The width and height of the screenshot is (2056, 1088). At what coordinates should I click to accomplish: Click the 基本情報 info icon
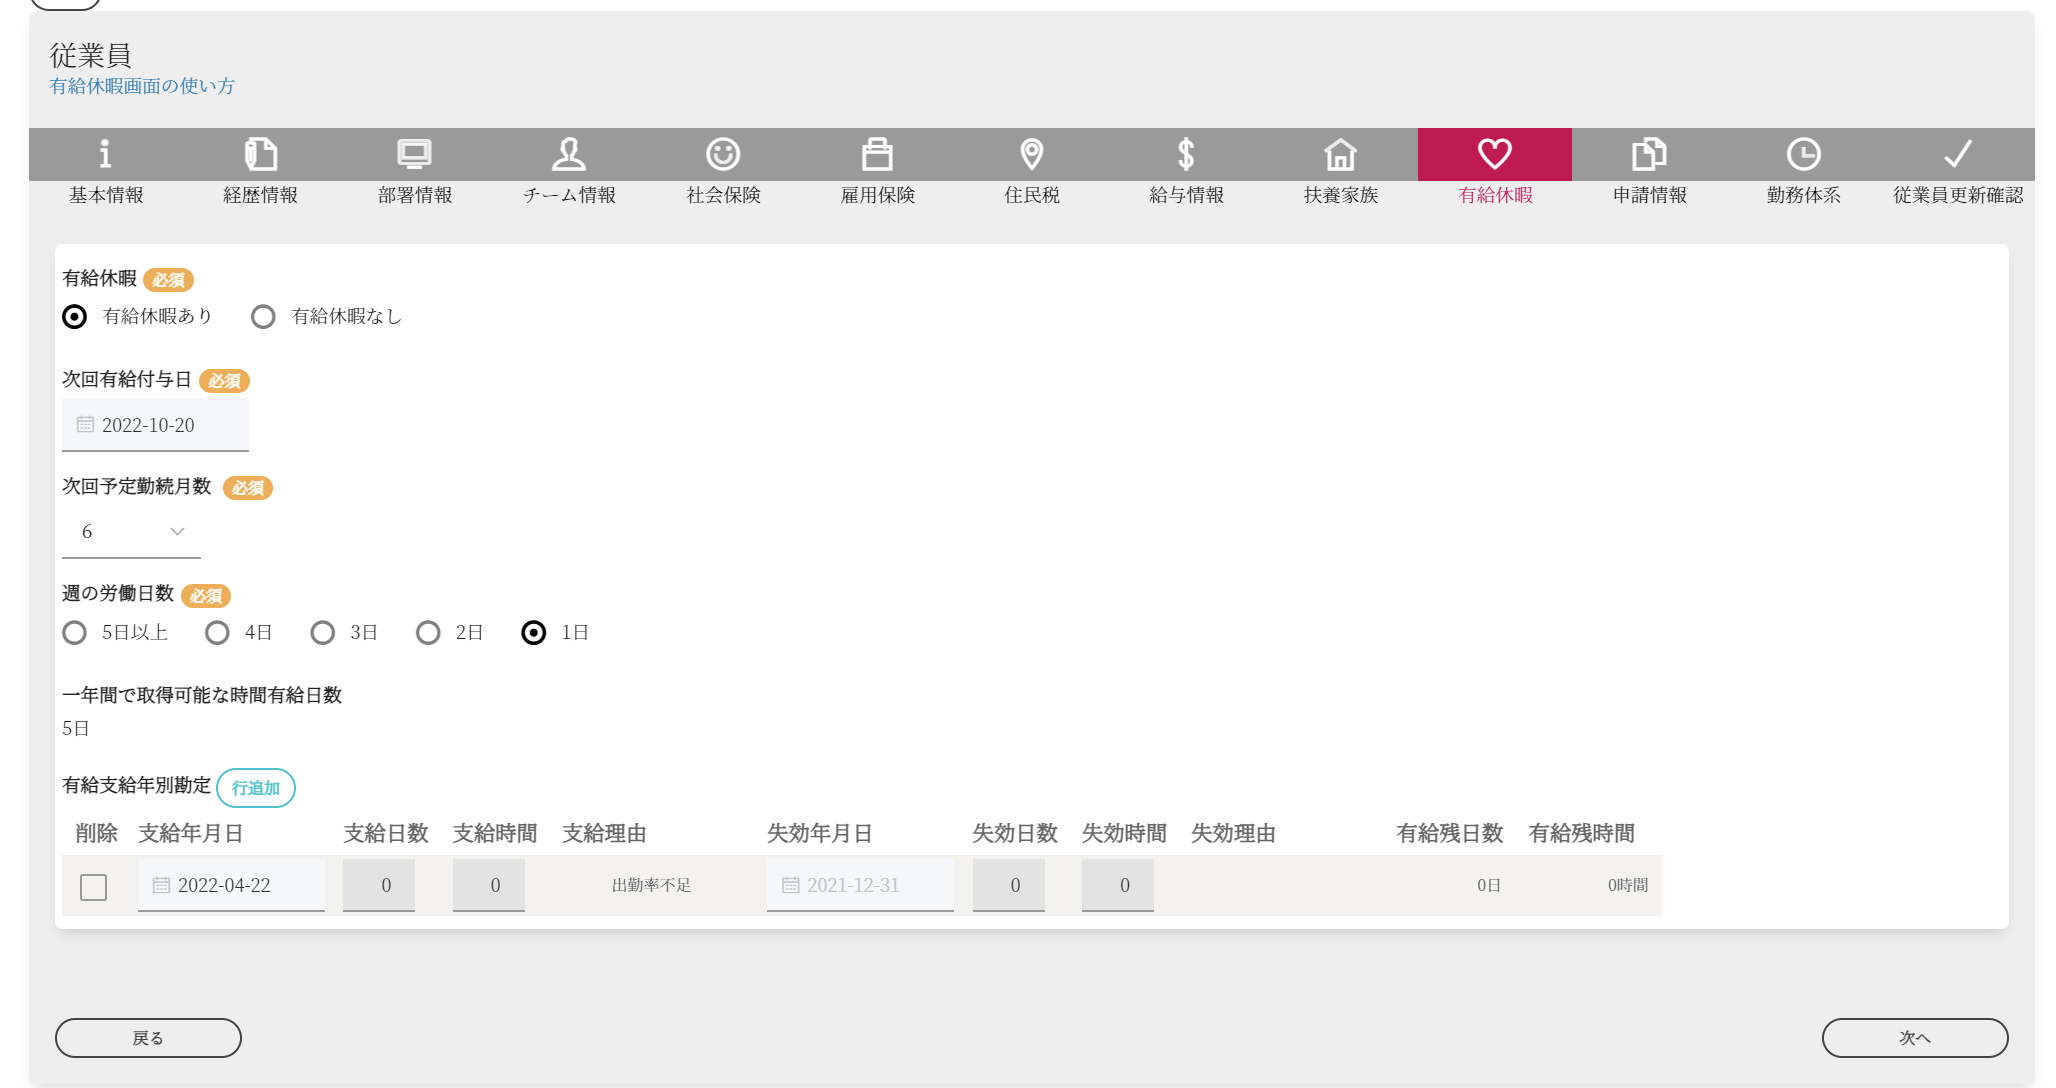click(x=105, y=154)
